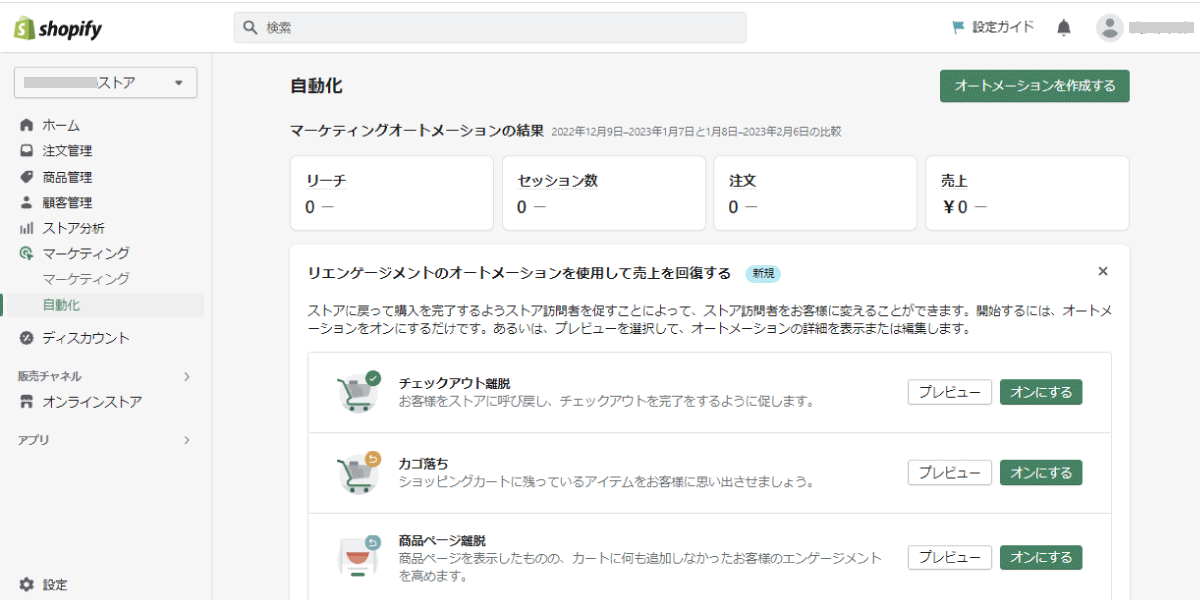Turn on カゴ落ち automation
This screenshot has width=1200, height=600.
1041,472
